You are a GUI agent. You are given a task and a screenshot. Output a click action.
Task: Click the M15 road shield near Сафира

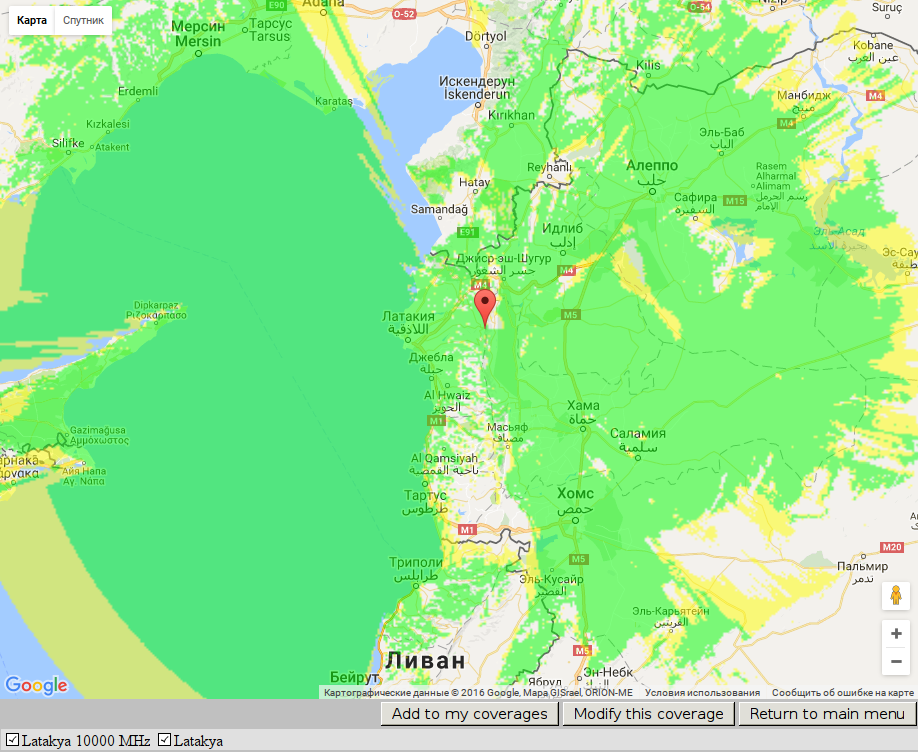click(735, 201)
